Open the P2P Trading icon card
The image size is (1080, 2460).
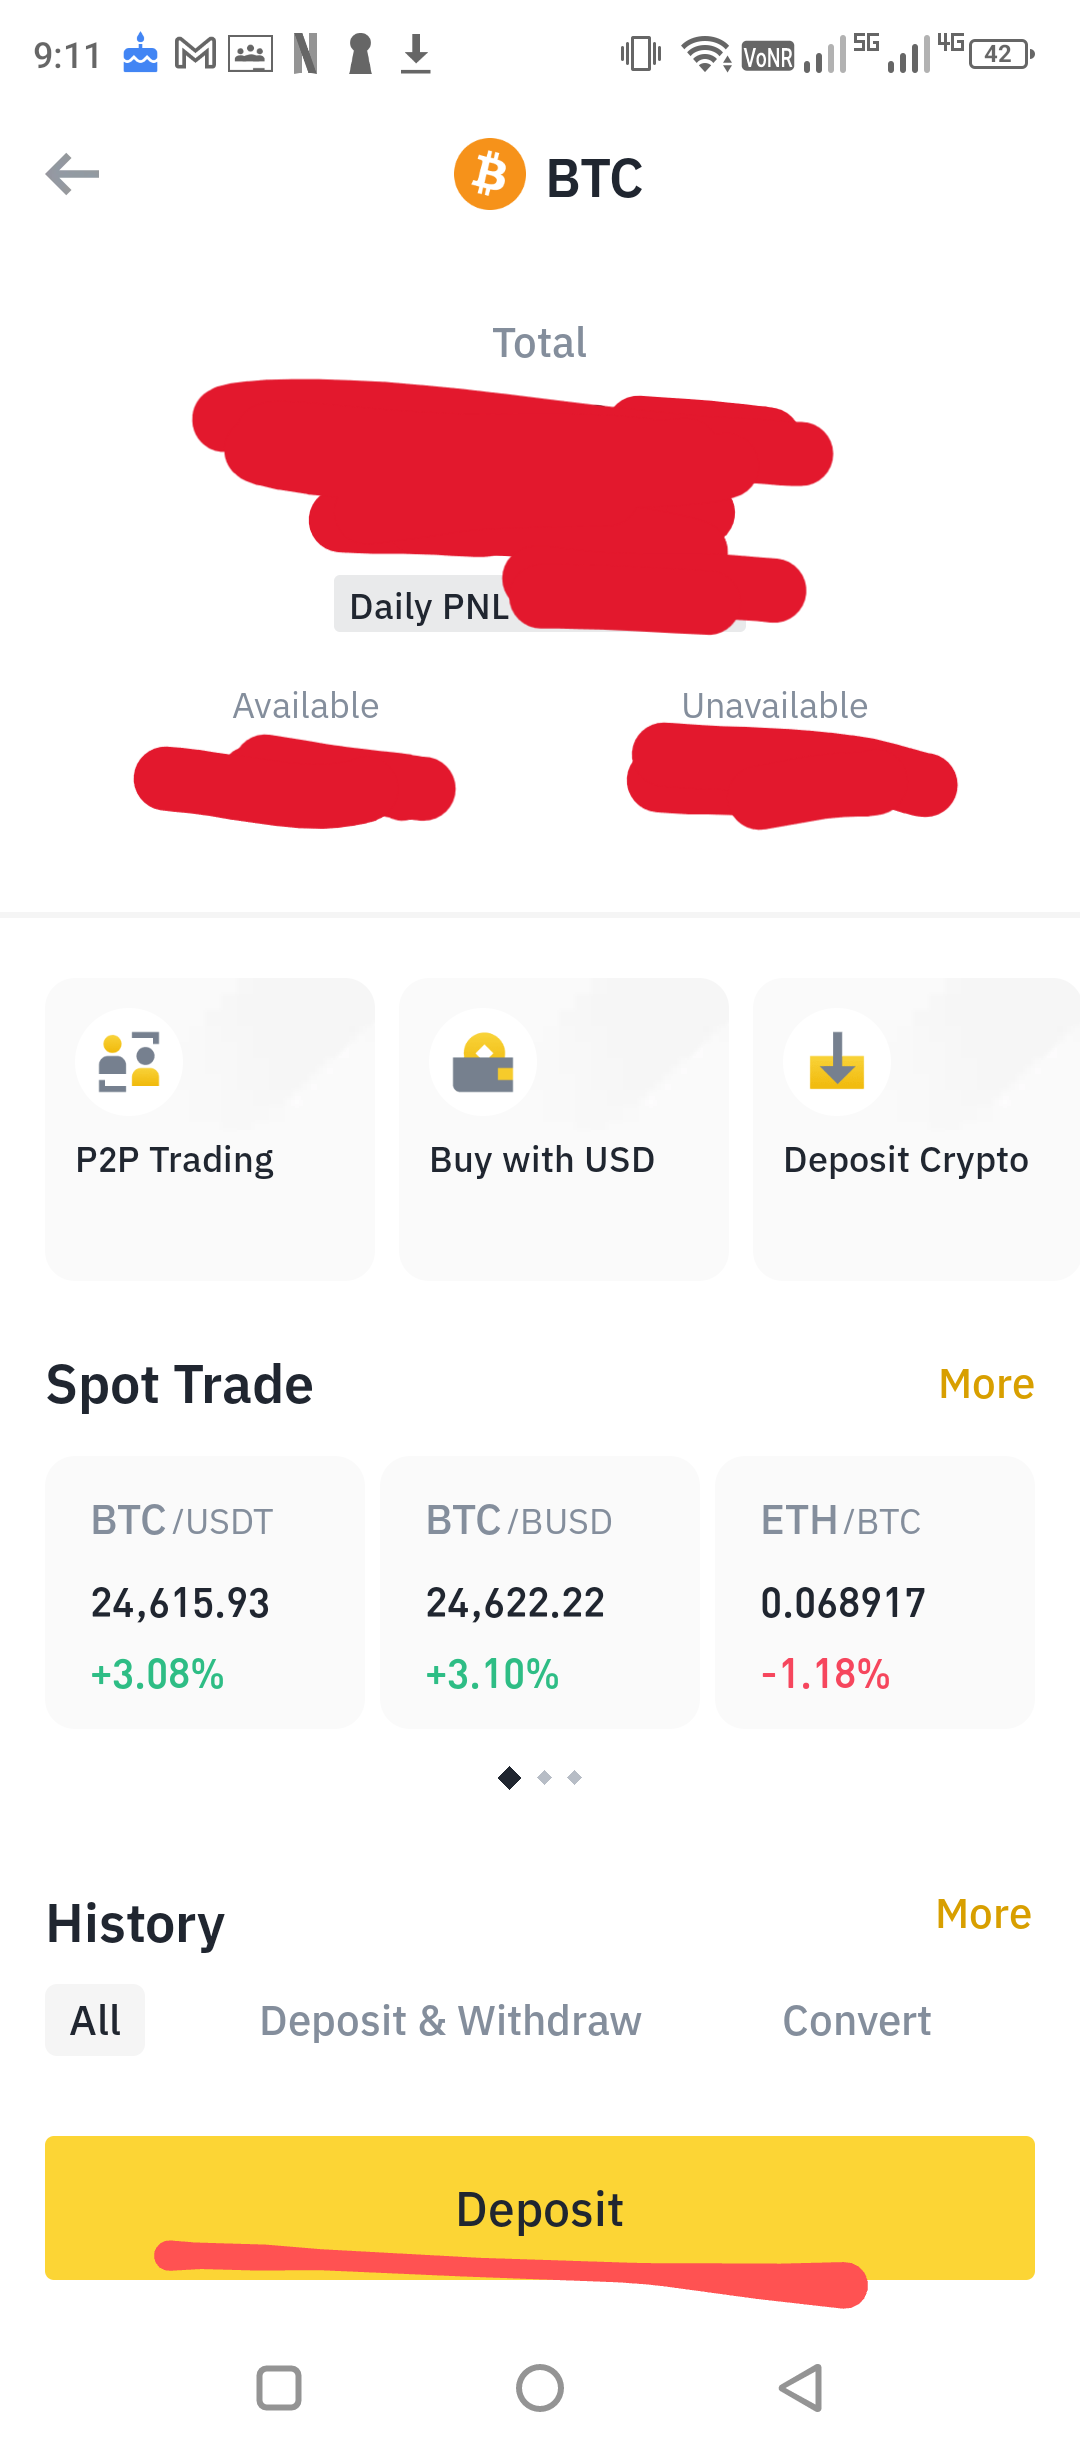click(210, 1129)
